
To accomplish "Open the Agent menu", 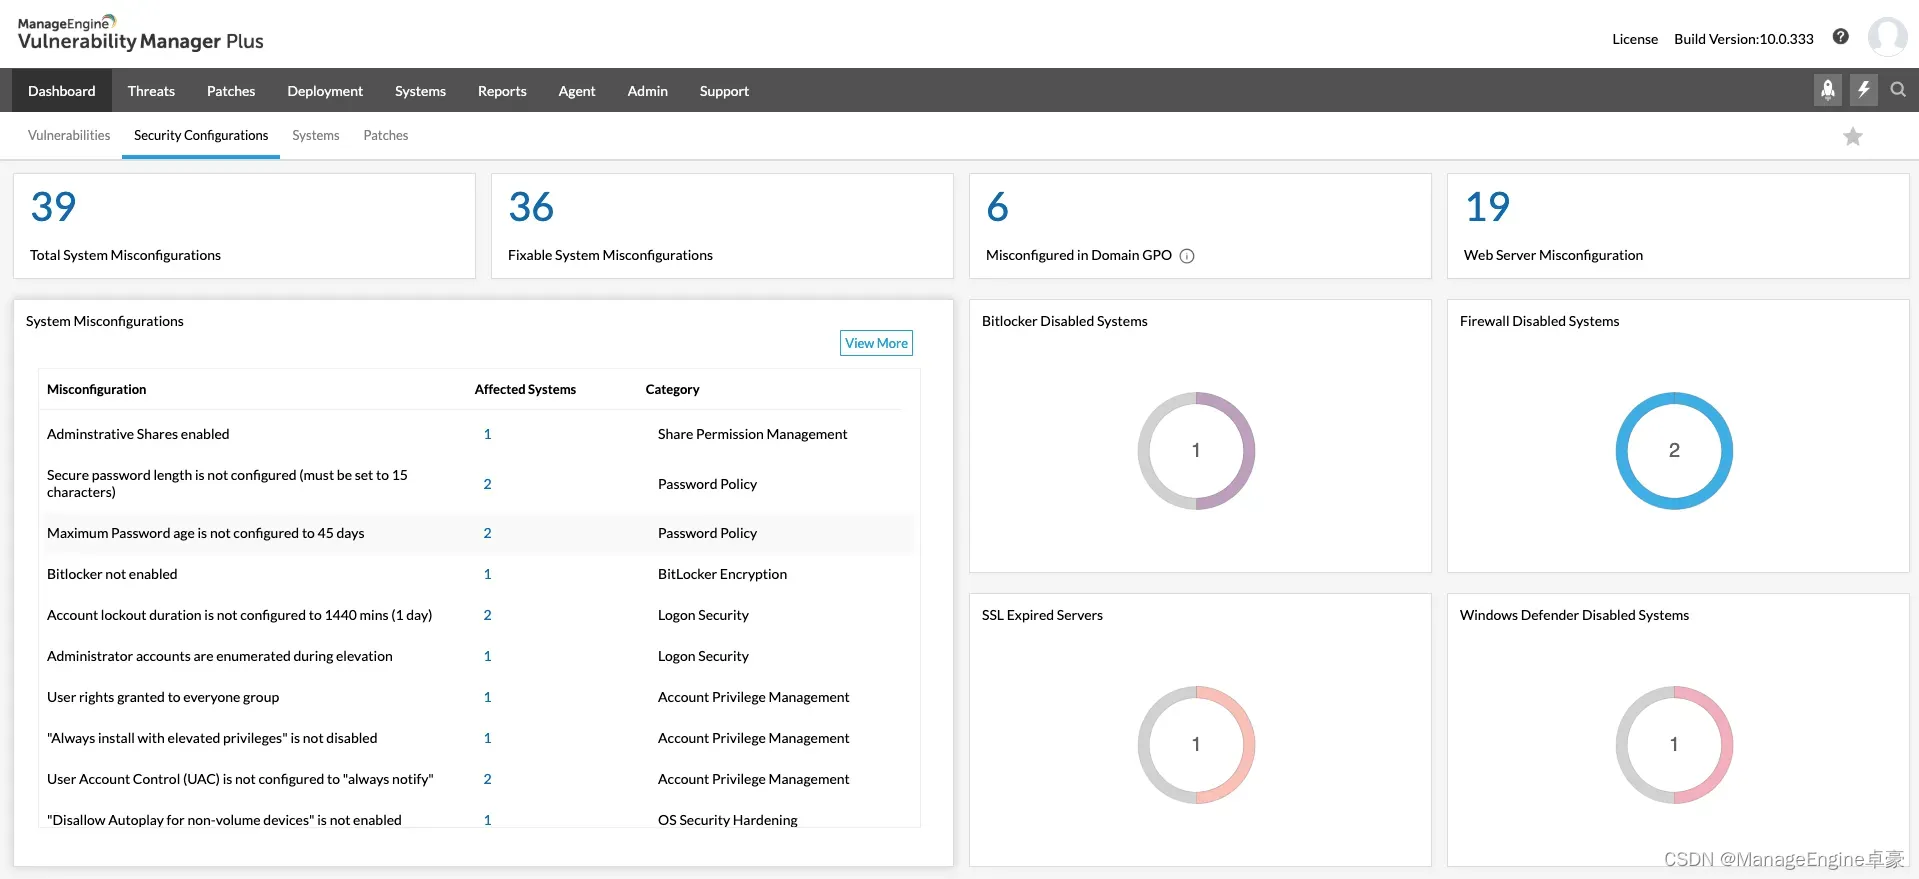I will (577, 91).
